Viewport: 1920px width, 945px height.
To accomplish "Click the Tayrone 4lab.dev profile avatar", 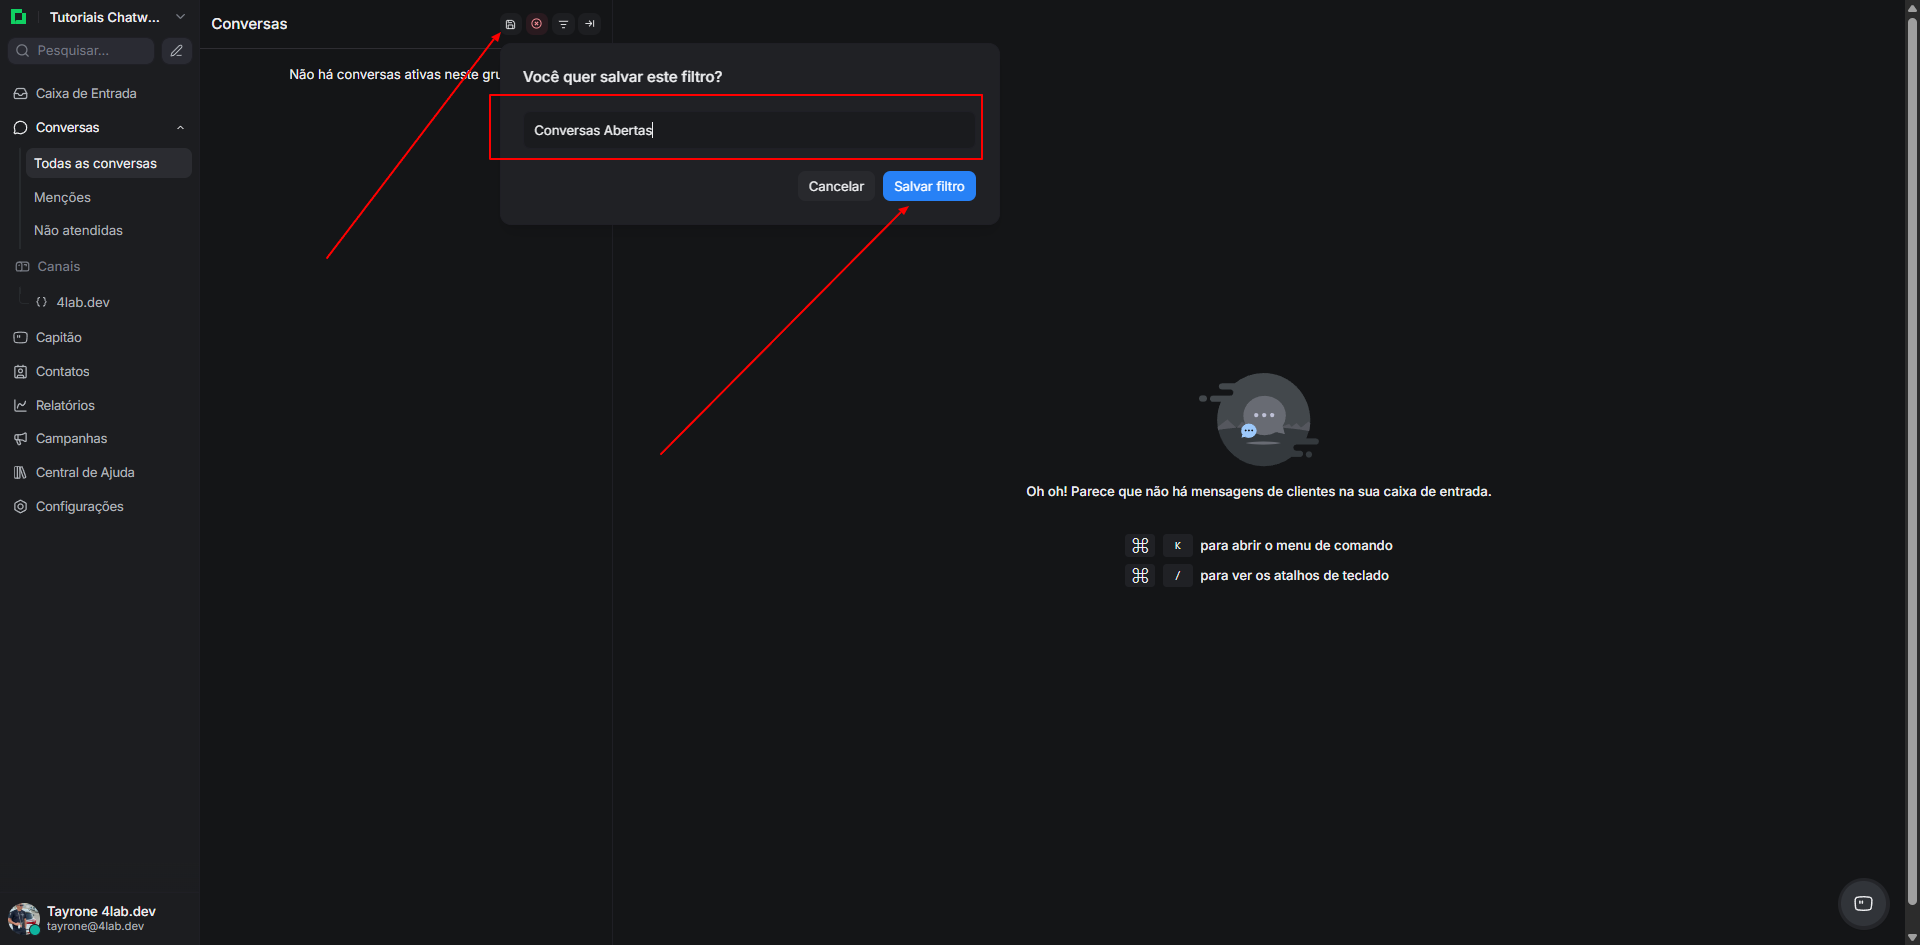I will (24, 917).
